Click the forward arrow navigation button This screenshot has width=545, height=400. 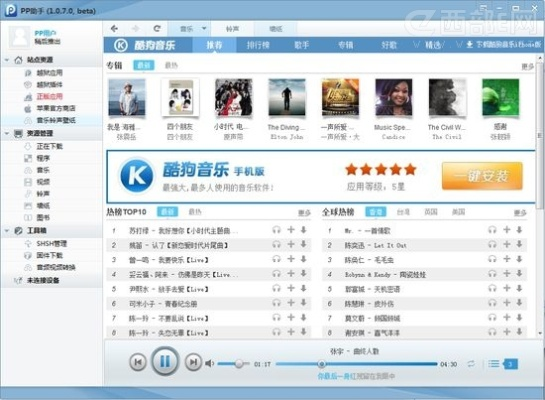136,28
